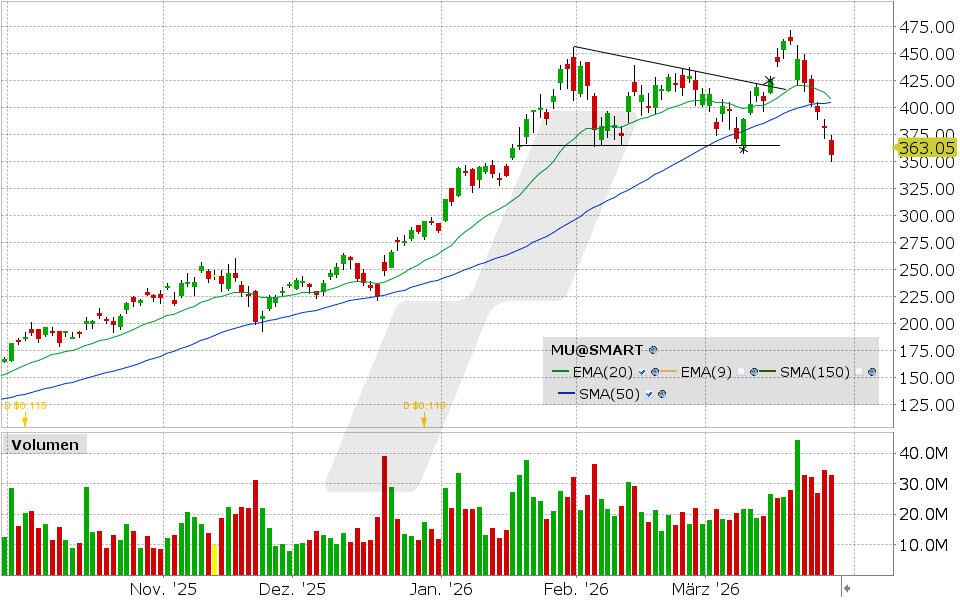Image resolution: width=960 pixels, height=600 pixels.
Task: Disable the EMA(20) indicator checkbox
Action: point(642,372)
